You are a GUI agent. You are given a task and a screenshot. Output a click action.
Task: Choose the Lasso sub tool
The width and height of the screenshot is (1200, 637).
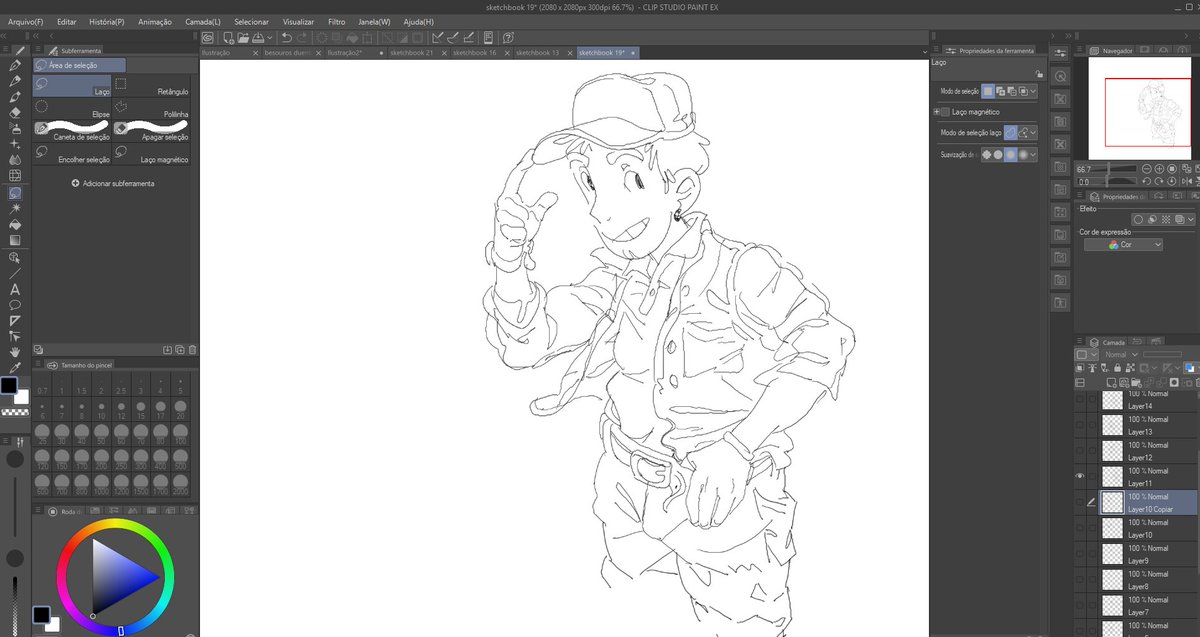coord(72,86)
